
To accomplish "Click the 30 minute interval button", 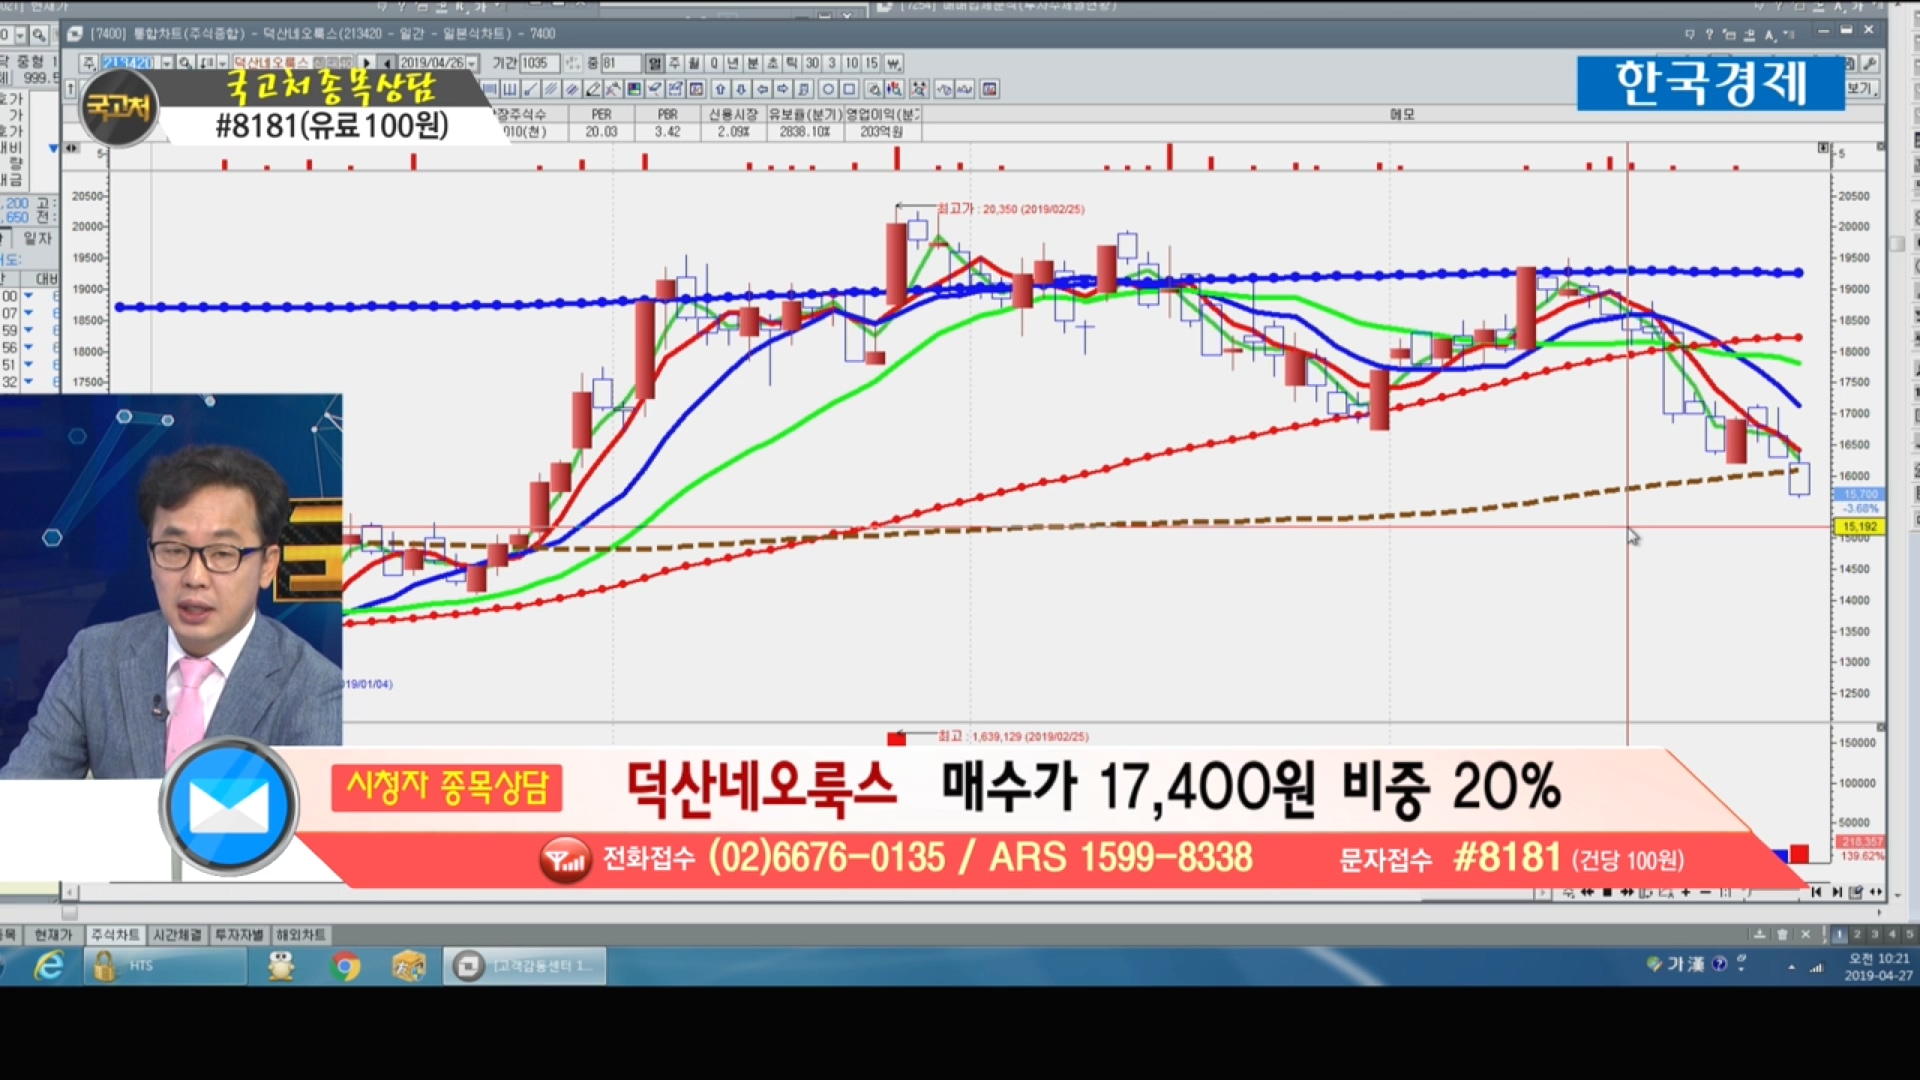I will point(812,63).
